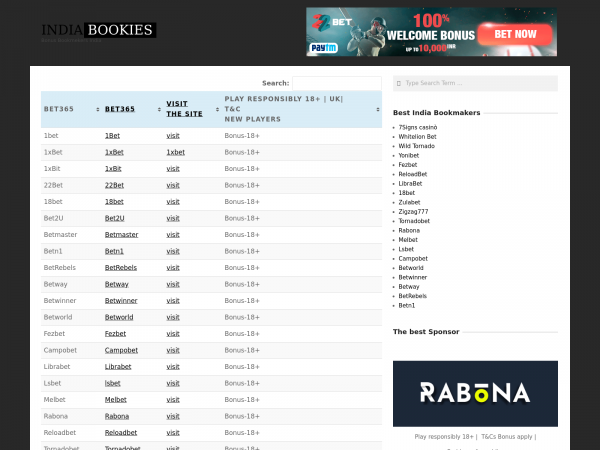Open the Reloadbet table link

[121, 432]
